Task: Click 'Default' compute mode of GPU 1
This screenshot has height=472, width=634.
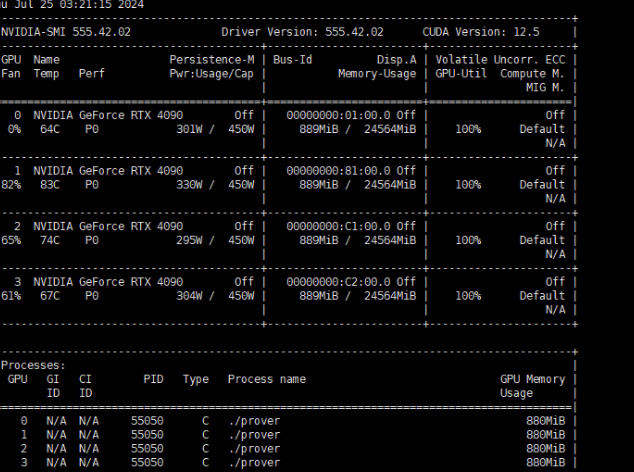Action: 542,185
